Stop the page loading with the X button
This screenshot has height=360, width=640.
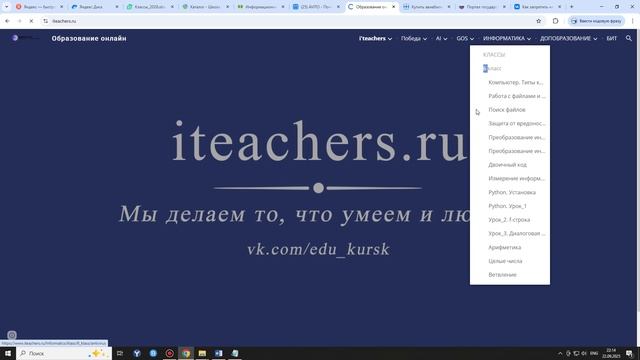coord(31,21)
